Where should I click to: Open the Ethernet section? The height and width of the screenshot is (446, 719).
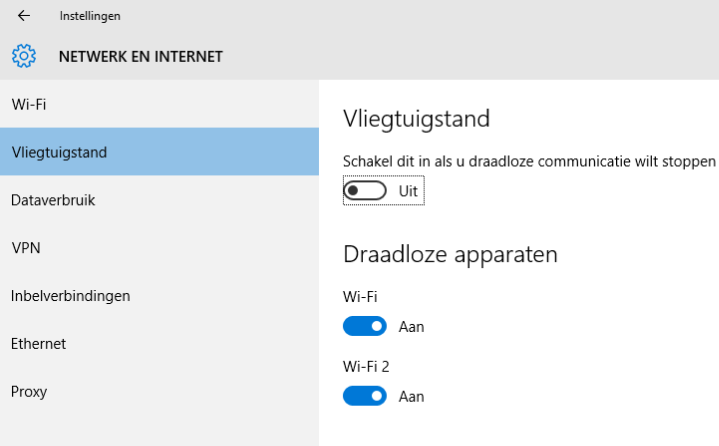(38, 343)
